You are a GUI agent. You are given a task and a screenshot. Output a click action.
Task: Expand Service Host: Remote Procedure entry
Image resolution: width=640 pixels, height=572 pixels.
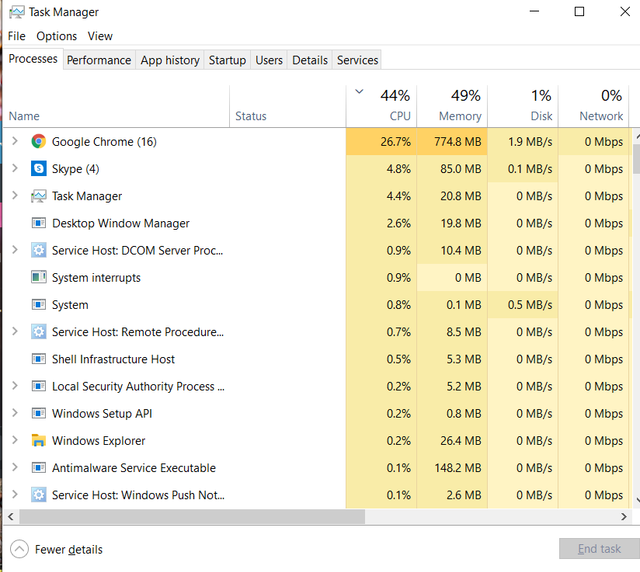pyautogui.click(x=15, y=332)
